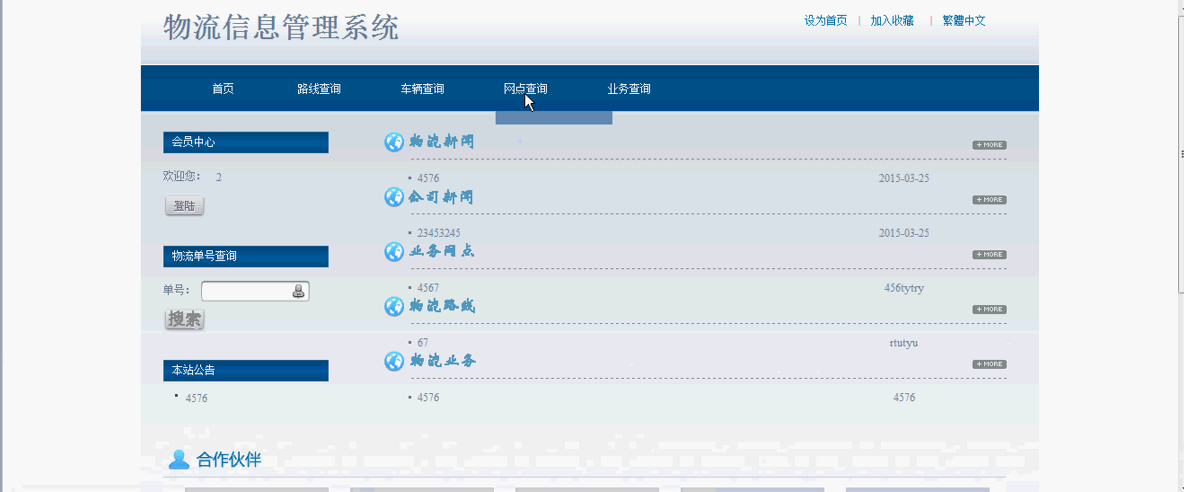Switch to 繁體中文 language
Viewport: 1184px width, 492px height.
[x=964, y=21]
